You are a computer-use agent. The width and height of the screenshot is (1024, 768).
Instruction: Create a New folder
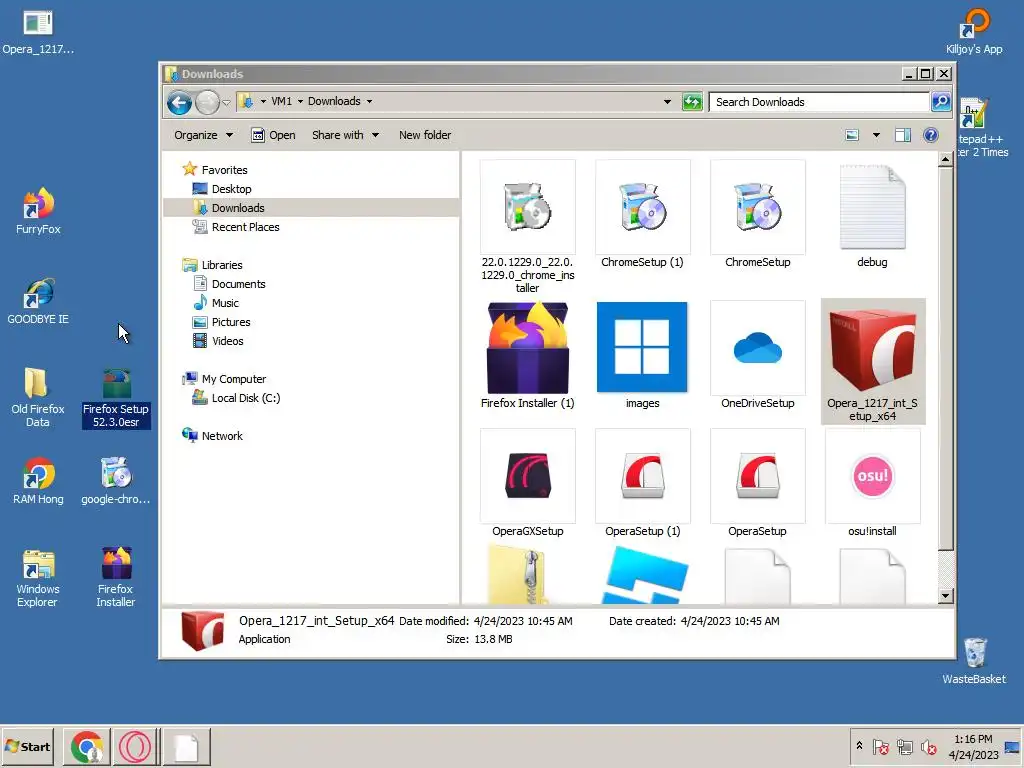tap(424, 135)
